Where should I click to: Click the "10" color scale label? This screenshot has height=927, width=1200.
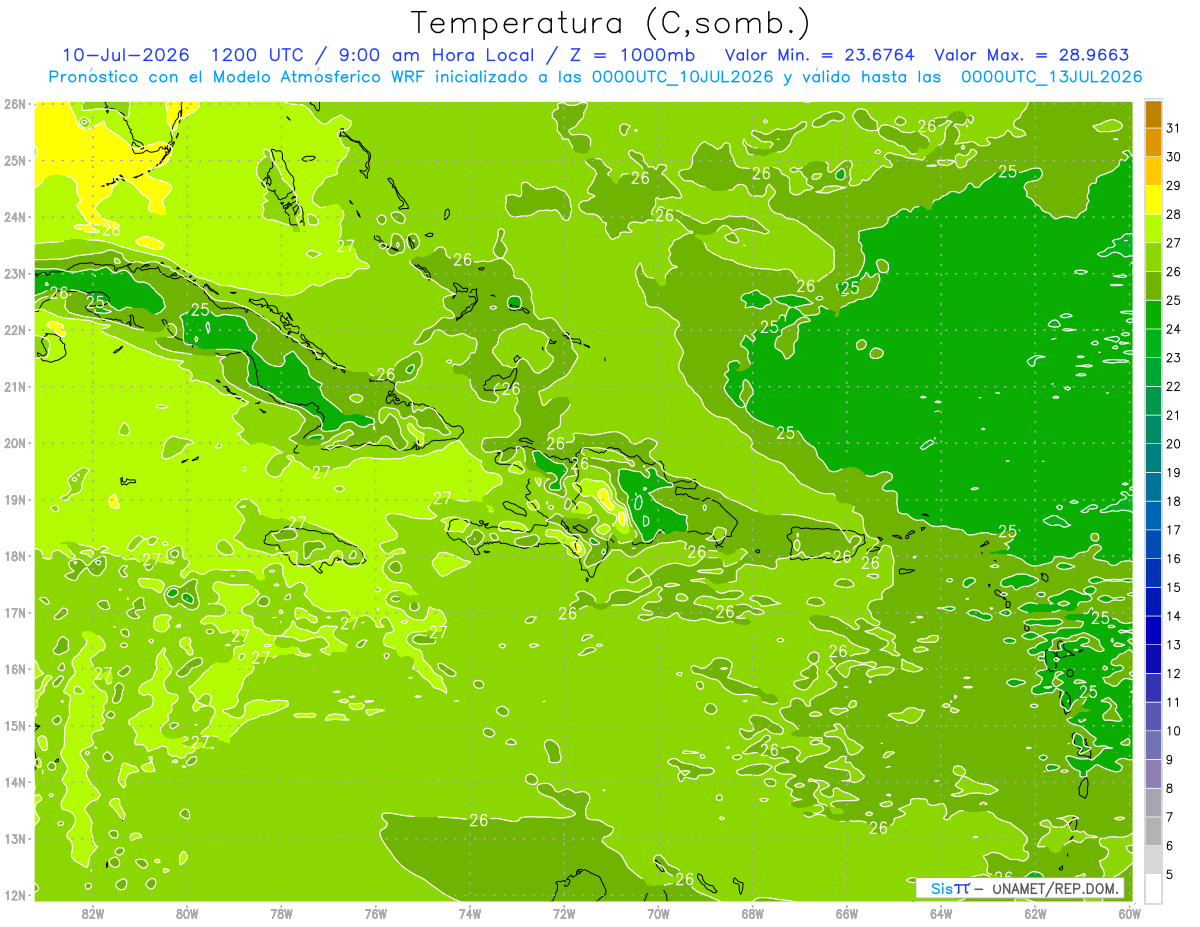coord(1174,730)
